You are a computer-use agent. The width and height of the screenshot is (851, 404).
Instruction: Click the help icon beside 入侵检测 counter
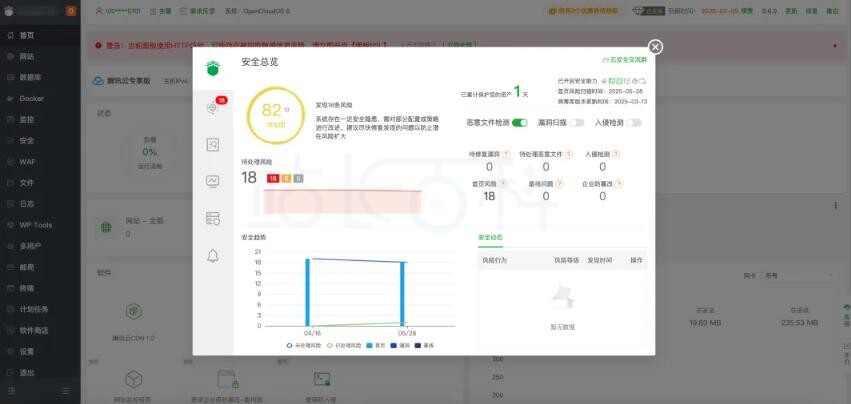tap(616, 154)
